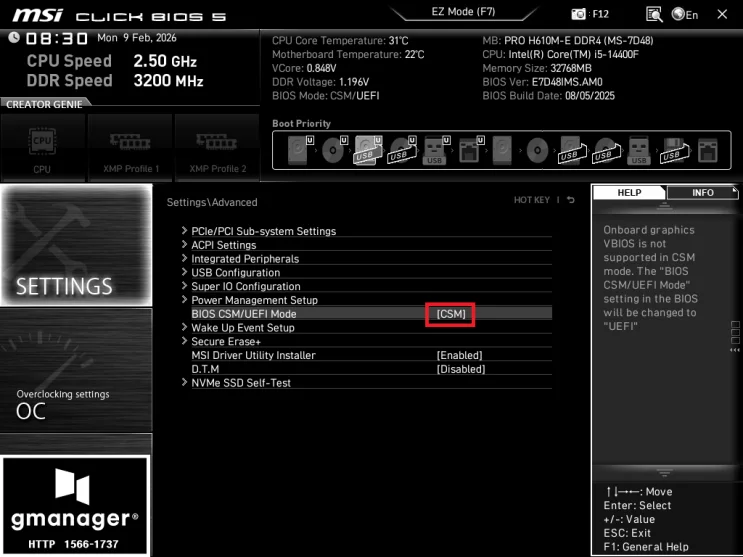This screenshot has height=557, width=743.
Task: Click the Settings\Advanced breadcrumb text
Action: 212,202
